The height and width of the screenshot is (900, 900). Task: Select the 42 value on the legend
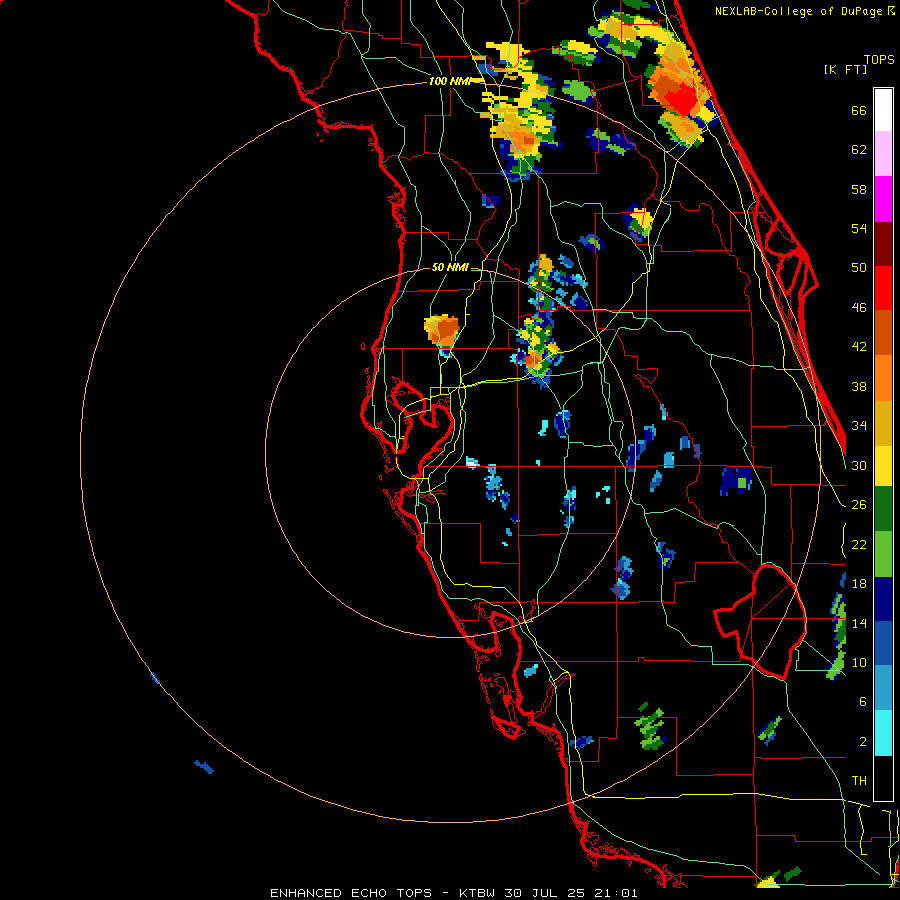point(859,347)
